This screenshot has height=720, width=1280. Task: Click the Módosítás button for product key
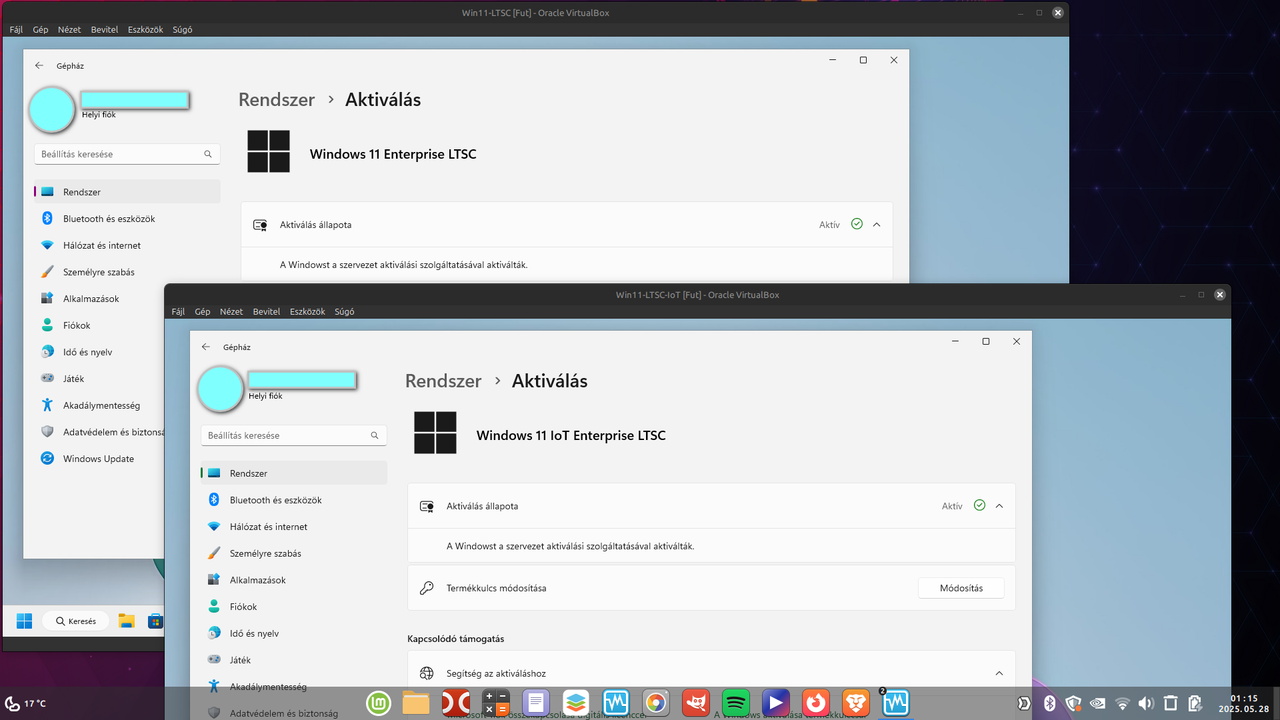pos(960,588)
